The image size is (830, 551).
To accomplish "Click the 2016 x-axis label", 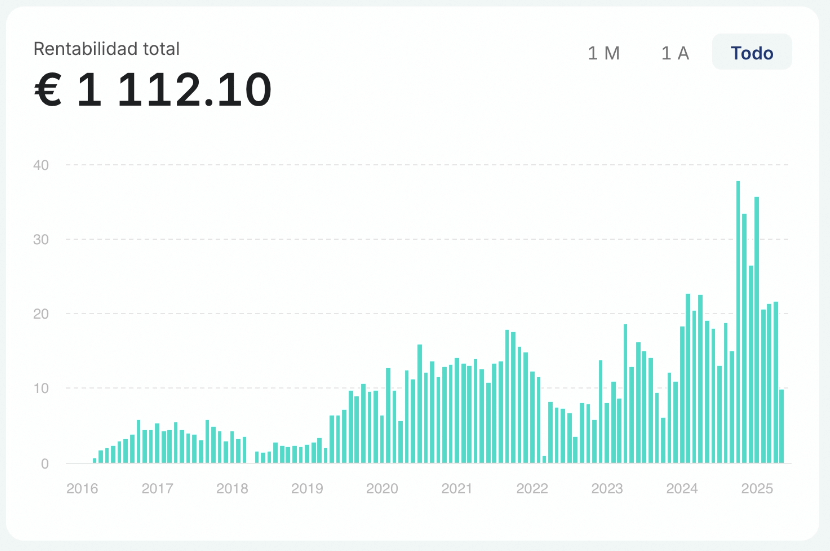I will click(x=82, y=489).
